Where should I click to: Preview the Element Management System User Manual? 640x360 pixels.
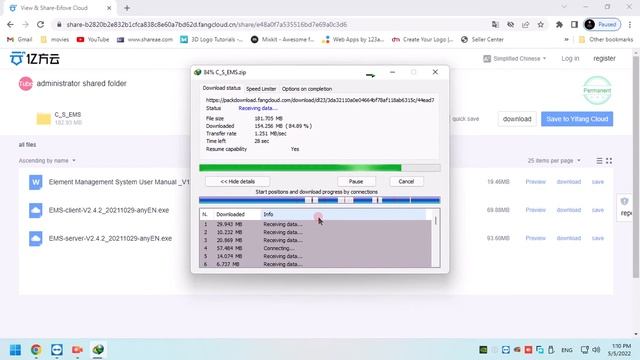(x=536, y=182)
